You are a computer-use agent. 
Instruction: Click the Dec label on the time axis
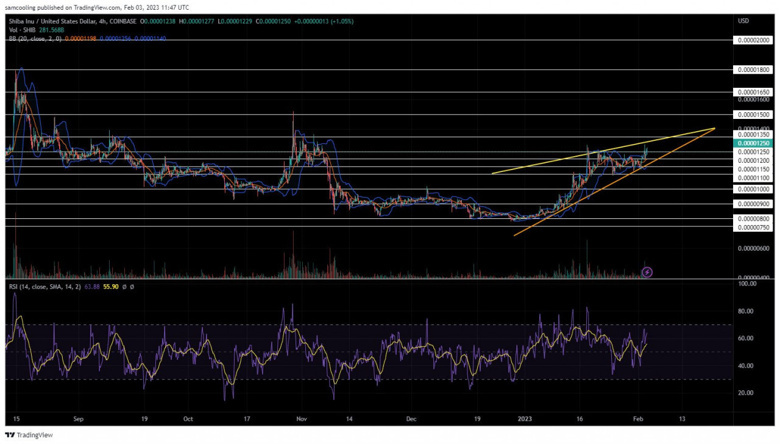pos(412,422)
